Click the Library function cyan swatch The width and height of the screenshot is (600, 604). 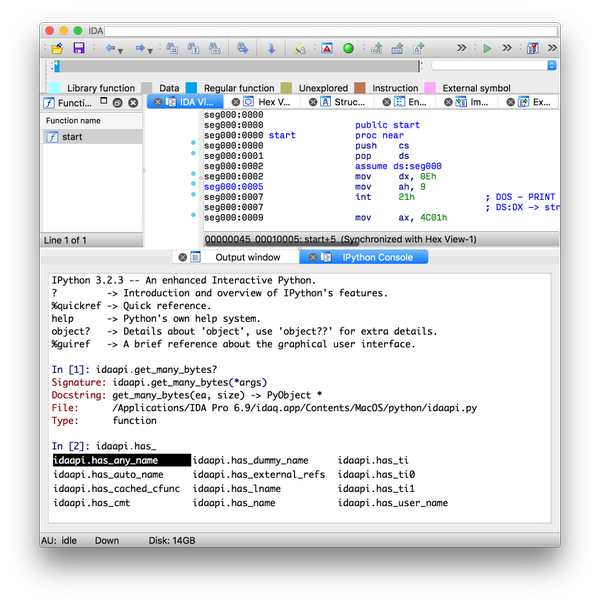tap(55, 88)
